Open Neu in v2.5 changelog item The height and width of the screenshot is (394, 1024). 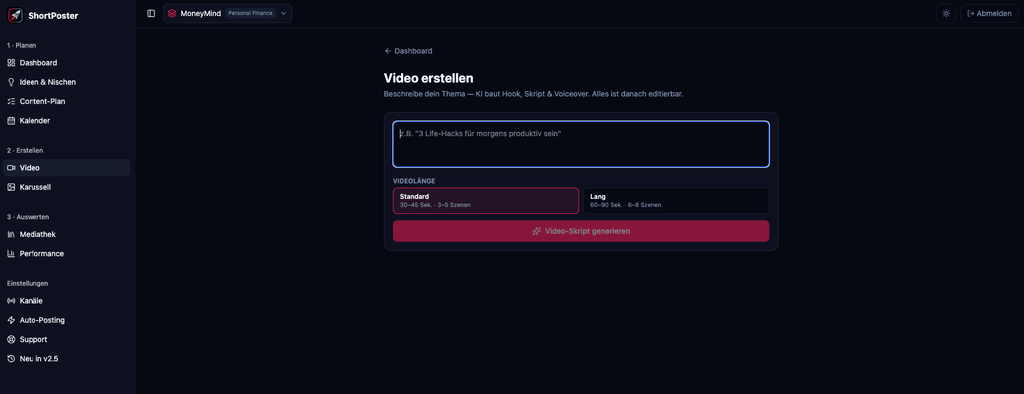(67, 359)
